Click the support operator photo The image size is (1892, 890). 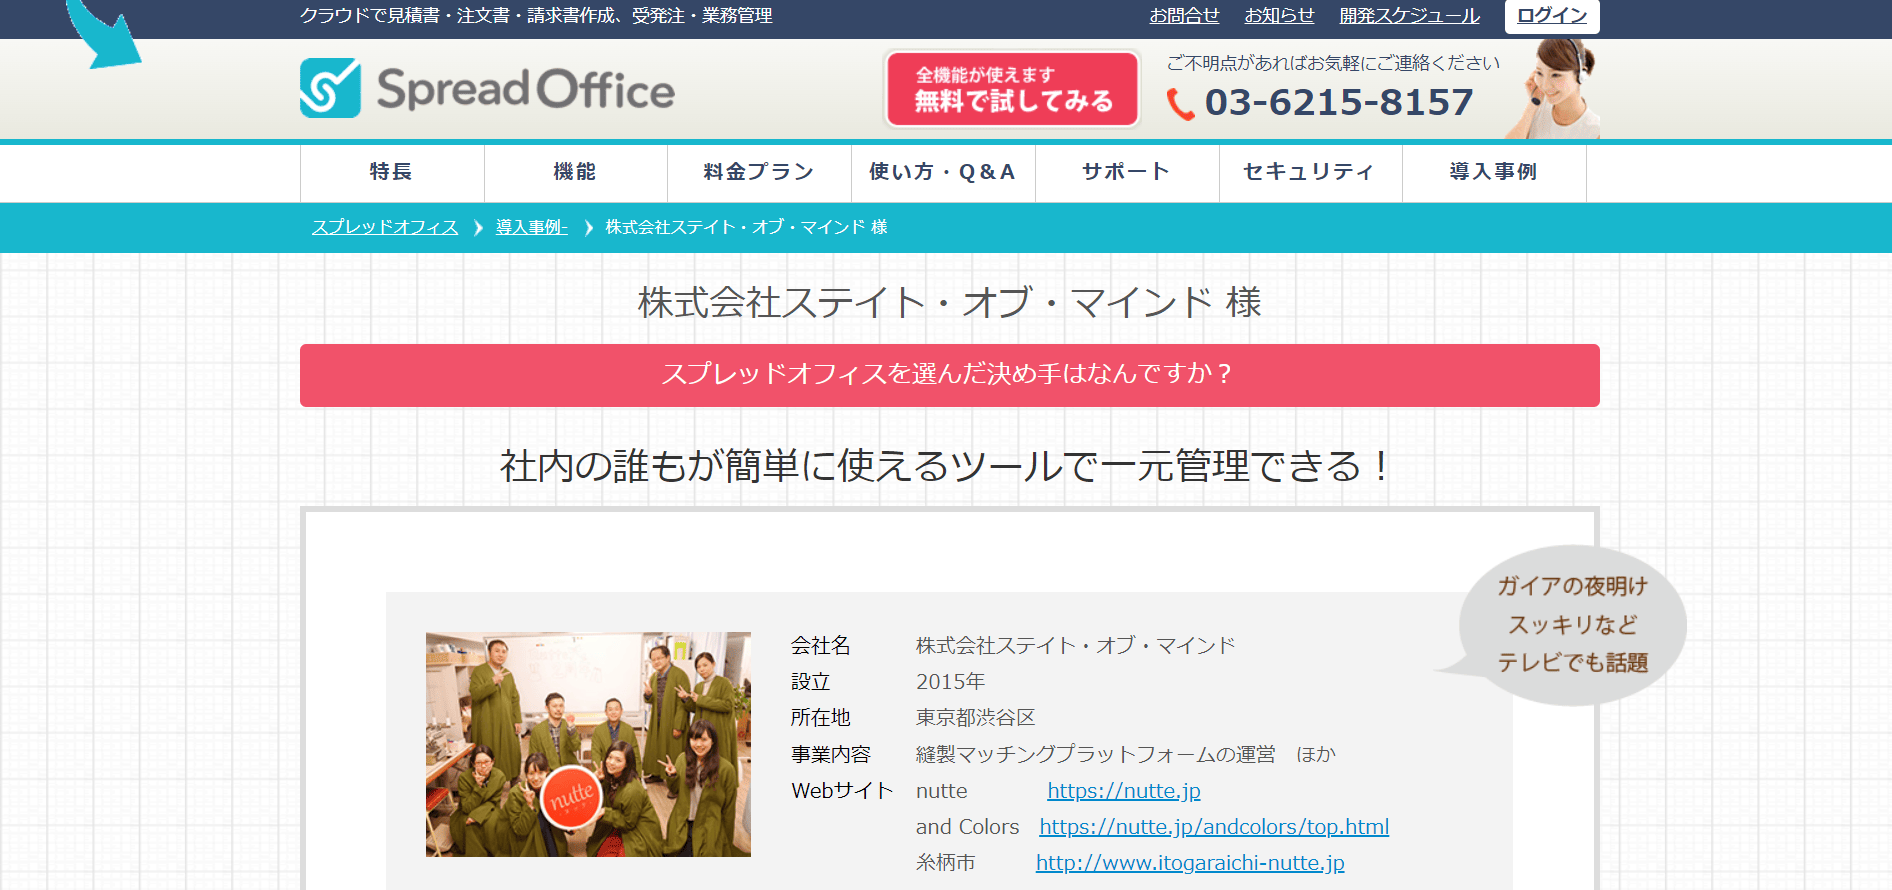(1553, 89)
